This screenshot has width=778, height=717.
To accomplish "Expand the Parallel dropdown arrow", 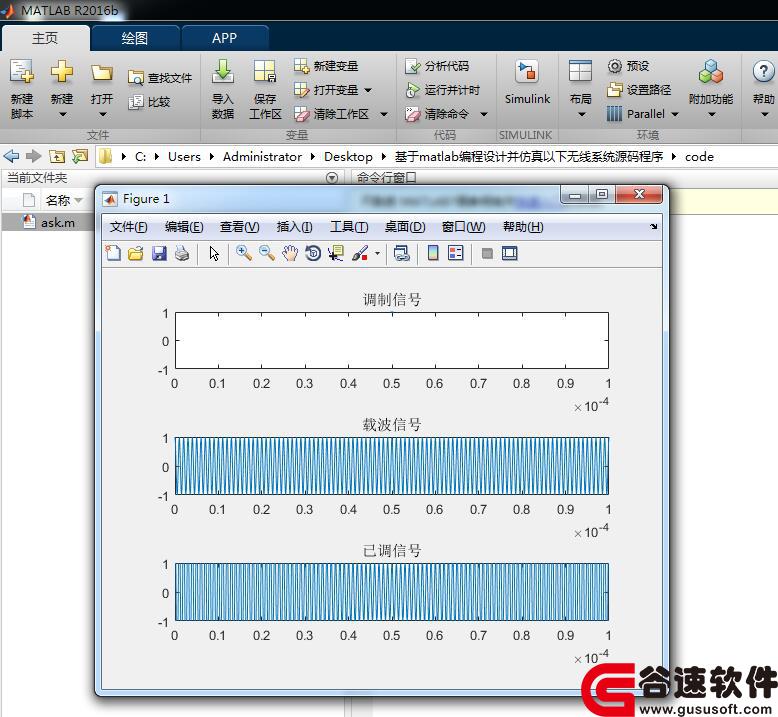I will [x=675, y=114].
